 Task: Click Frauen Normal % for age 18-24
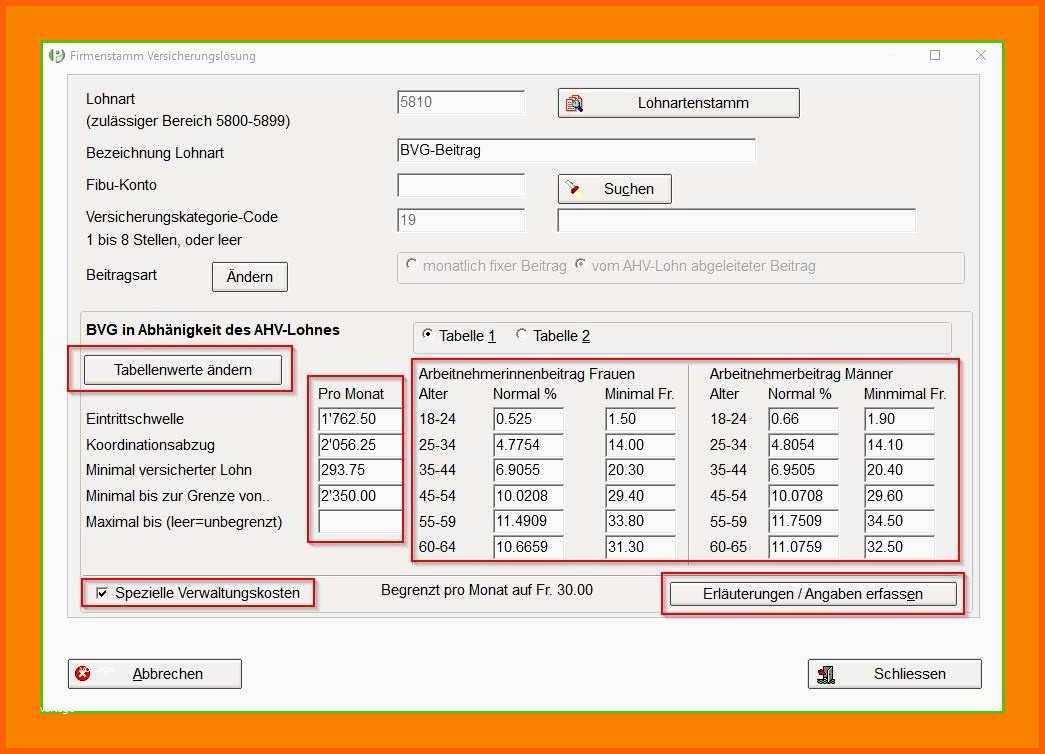[527, 420]
